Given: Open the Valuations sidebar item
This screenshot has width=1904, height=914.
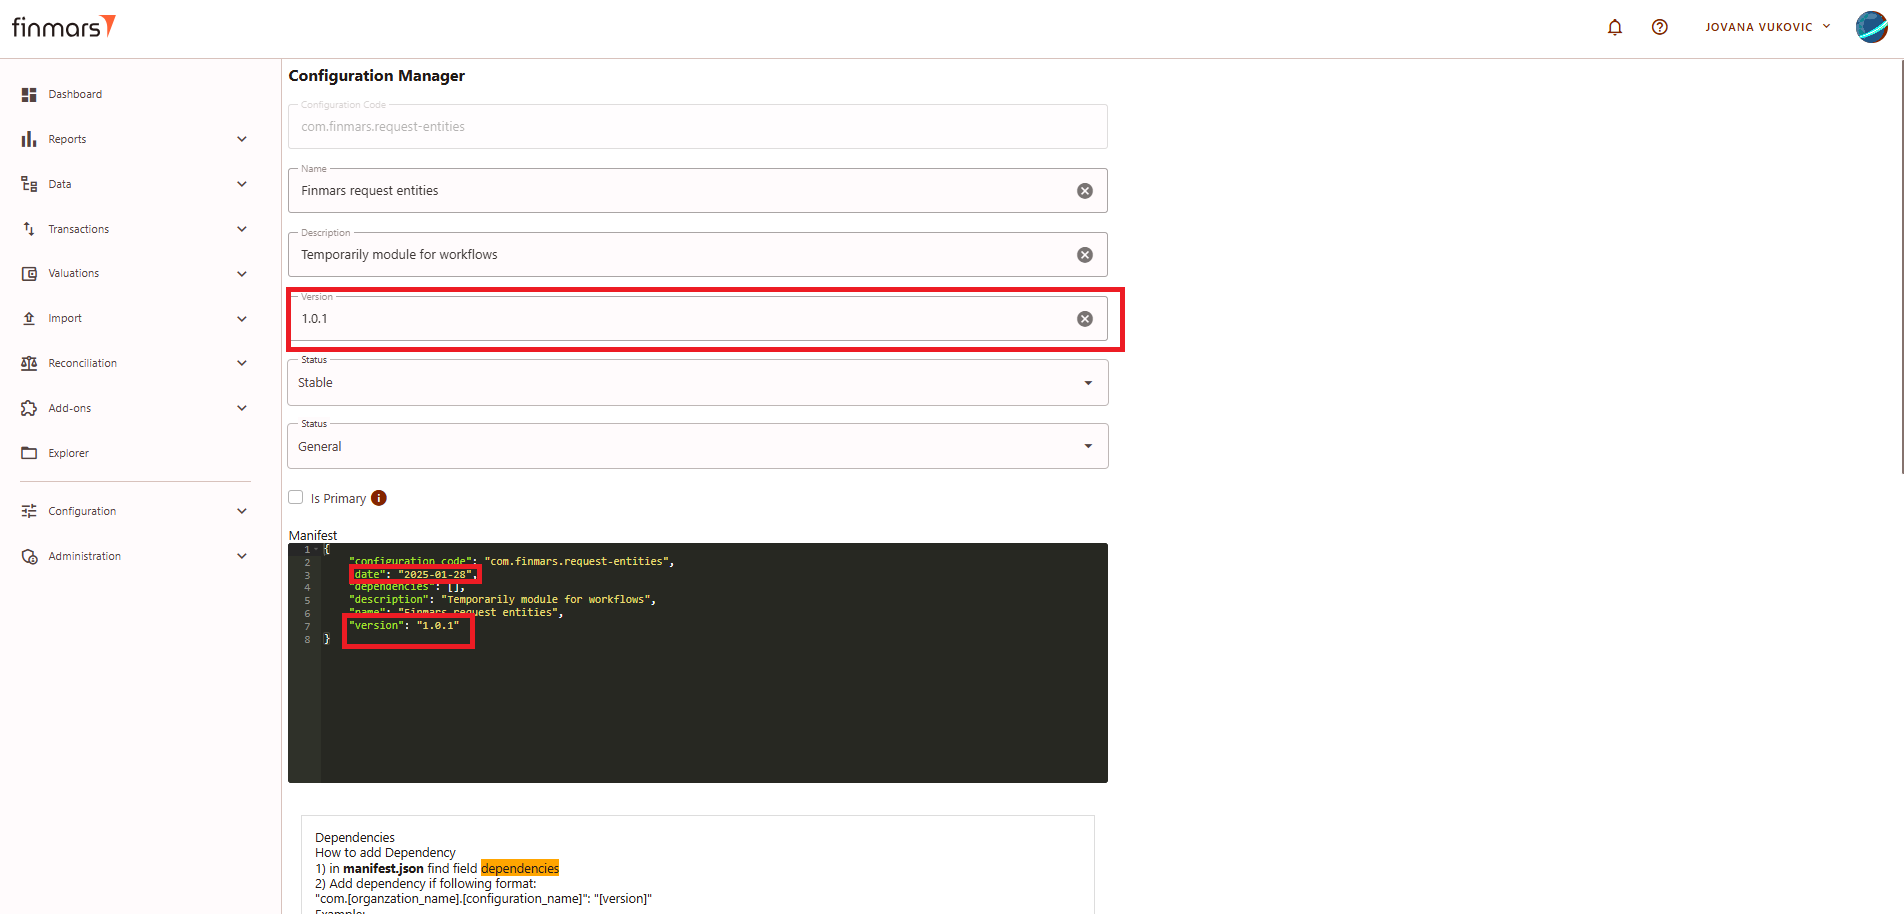Looking at the screenshot, I should click(135, 273).
